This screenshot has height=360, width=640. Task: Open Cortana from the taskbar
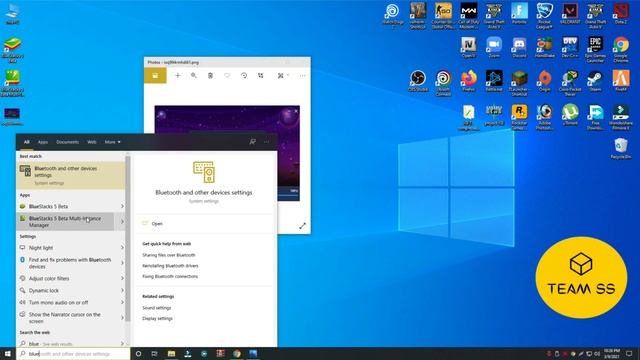138,353
